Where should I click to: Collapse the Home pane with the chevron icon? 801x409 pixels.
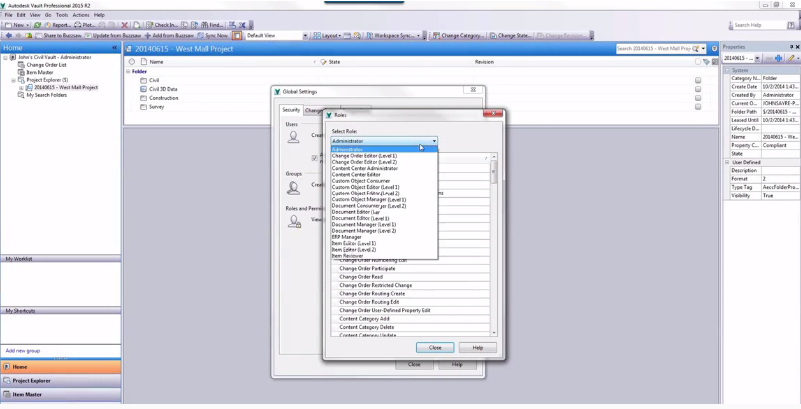point(114,48)
